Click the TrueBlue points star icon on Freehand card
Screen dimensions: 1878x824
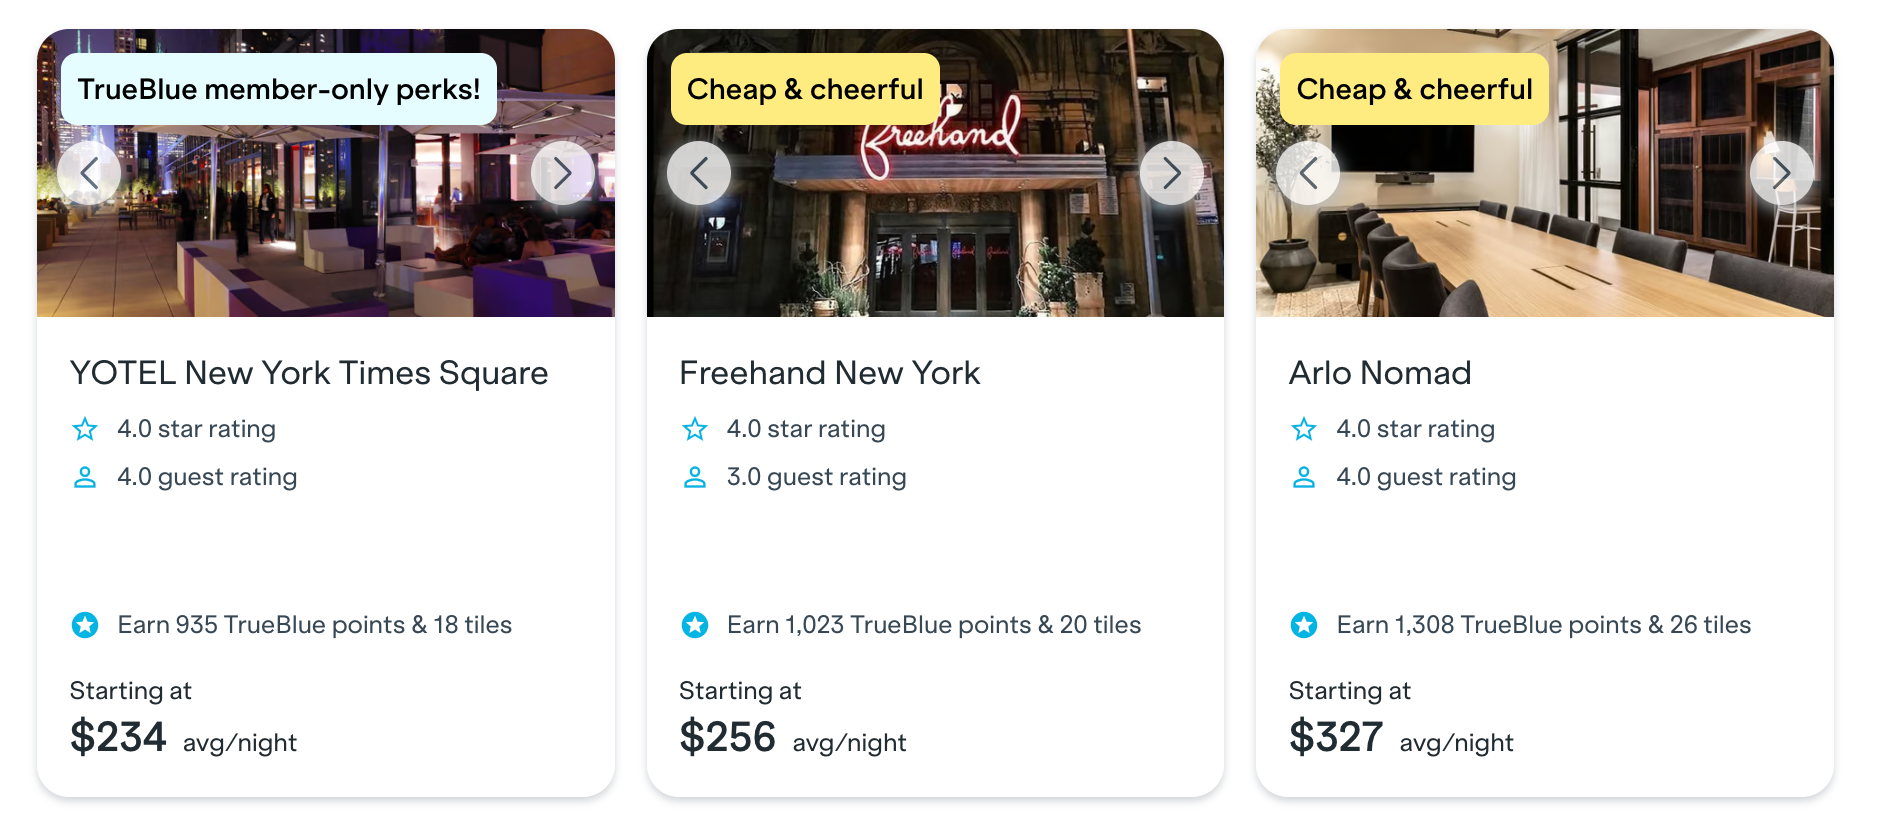tap(696, 625)
